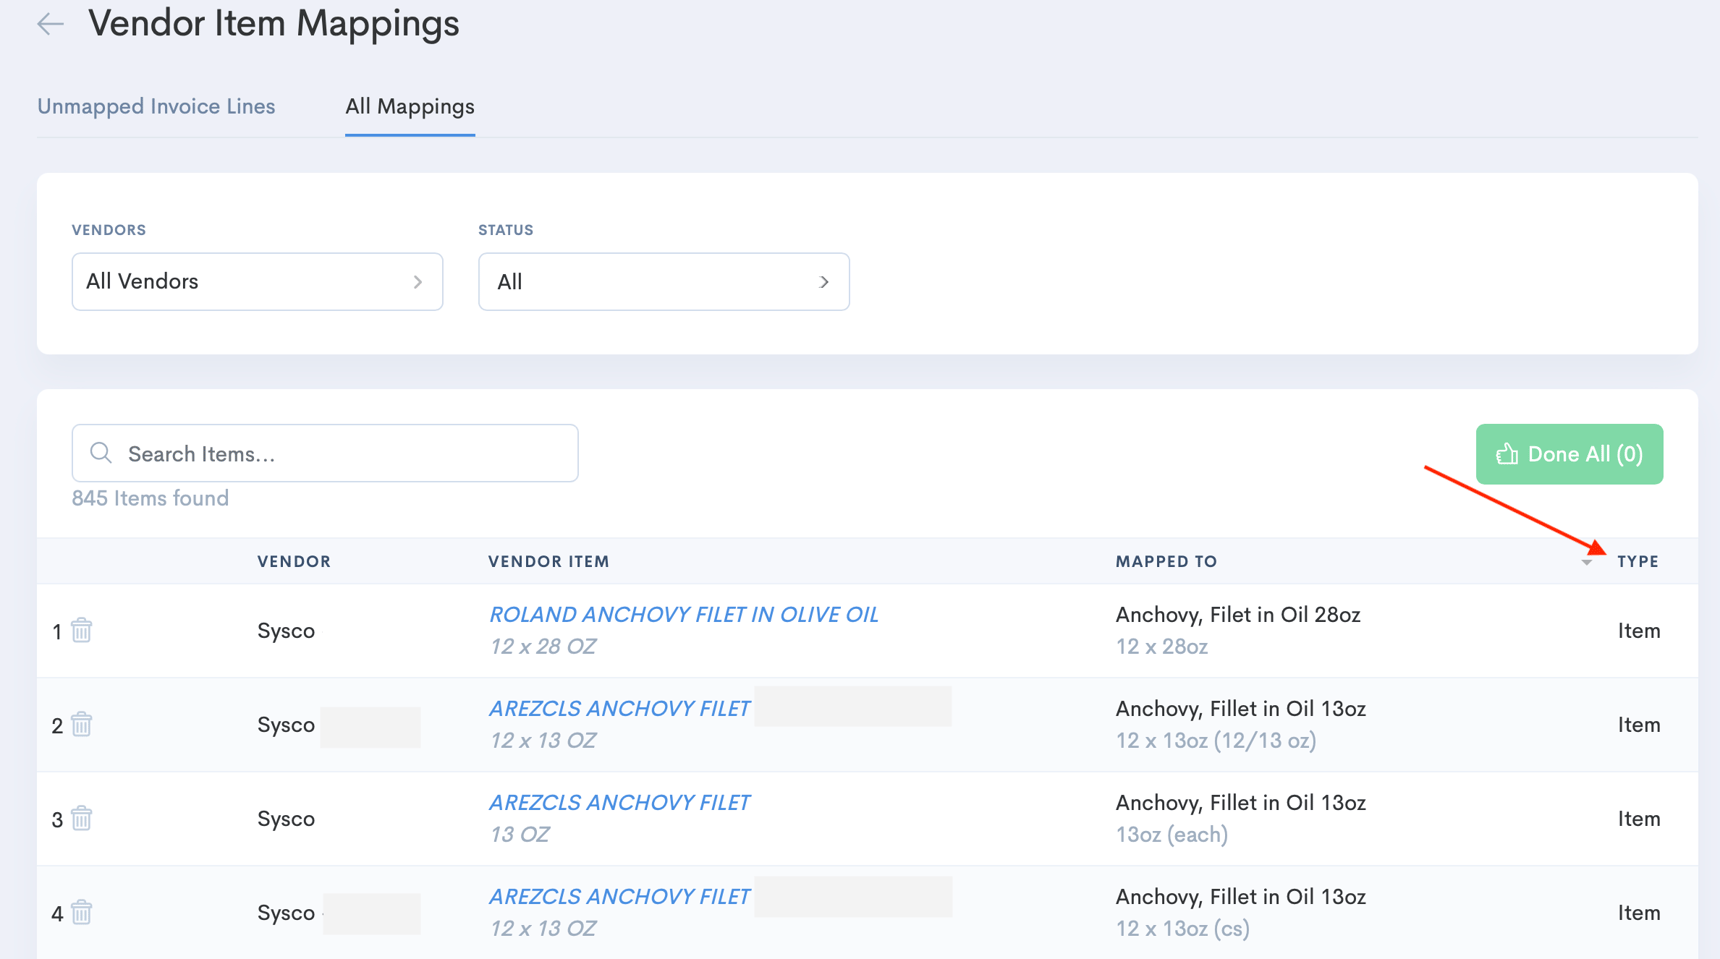Click the back arrow beside Vendor Item Mappings
The width and height of the screenshot is (1720, 959).
pyautogui.click(x=50, y=24)
